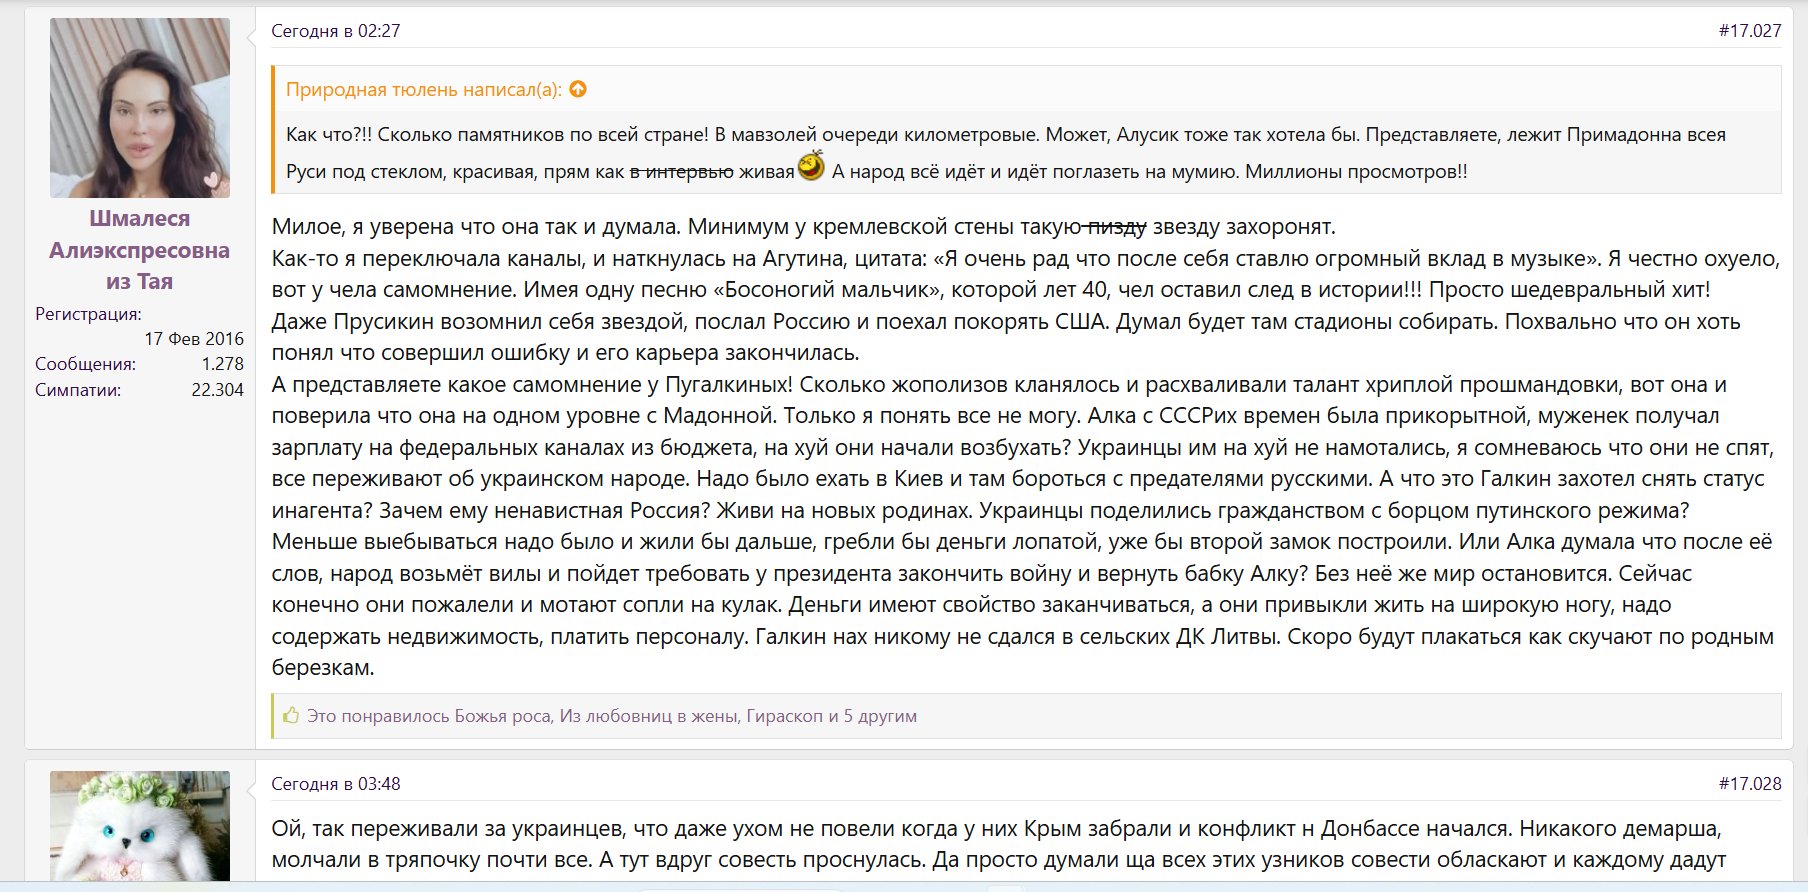Click the thumbs-up like icon
The height and width of the screenshot is (892, 1808).
point(291,716)
